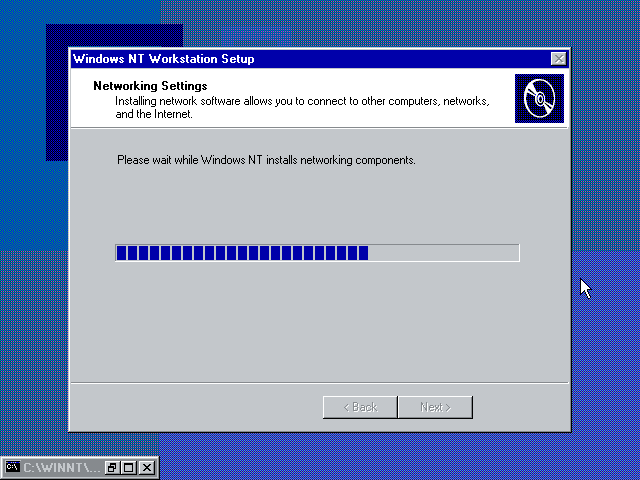Click the Windows NT Workstation Setup title bar
The image size is (640, 480).
[x=320, y=59]
